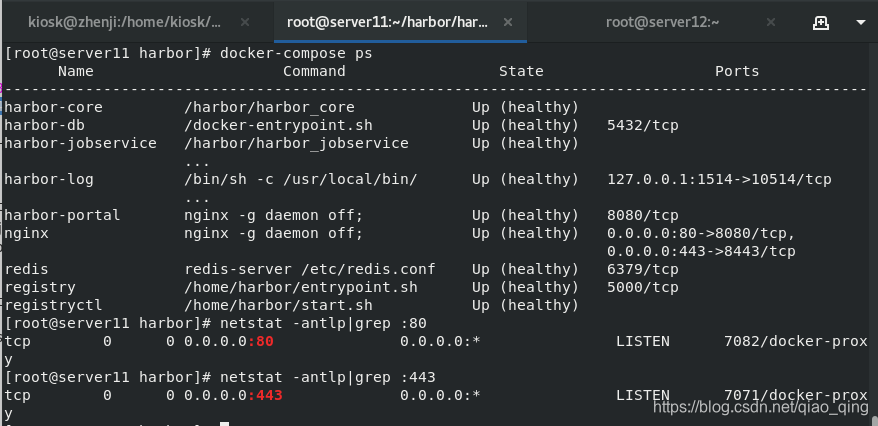Click the 6379/tcp redis port
Image resolution: width=878 pixels, height=426 pixels.
(x=643, y=269)
